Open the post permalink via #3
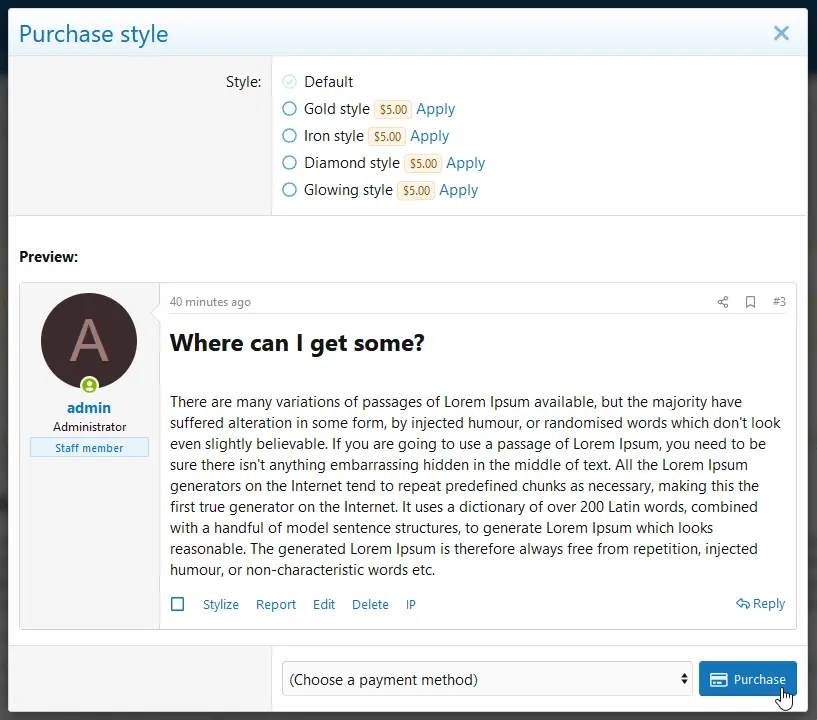This screenshot has height=720, width=817. coord(779,301)
